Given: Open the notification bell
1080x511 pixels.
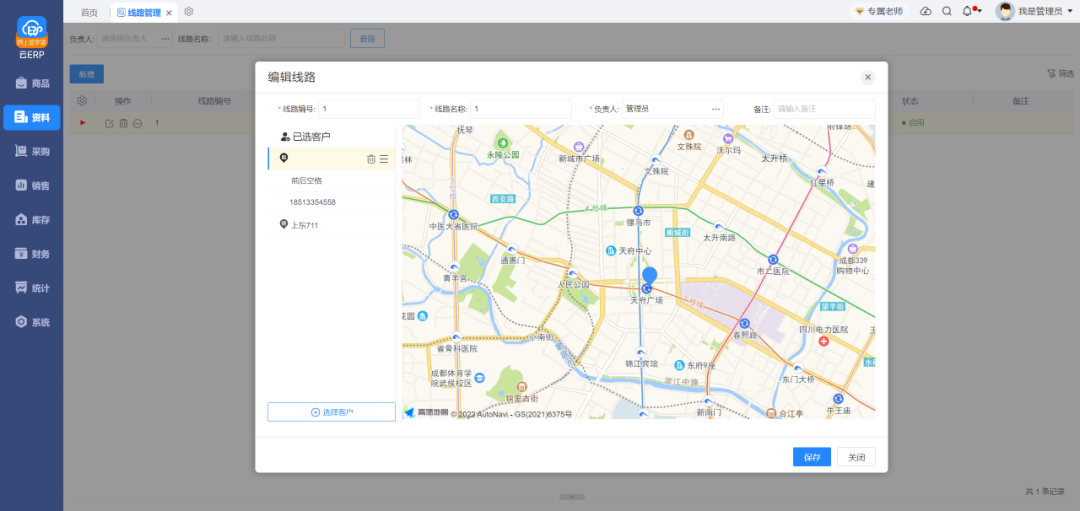Looking at the screenshot, I should tap(968, 12).
